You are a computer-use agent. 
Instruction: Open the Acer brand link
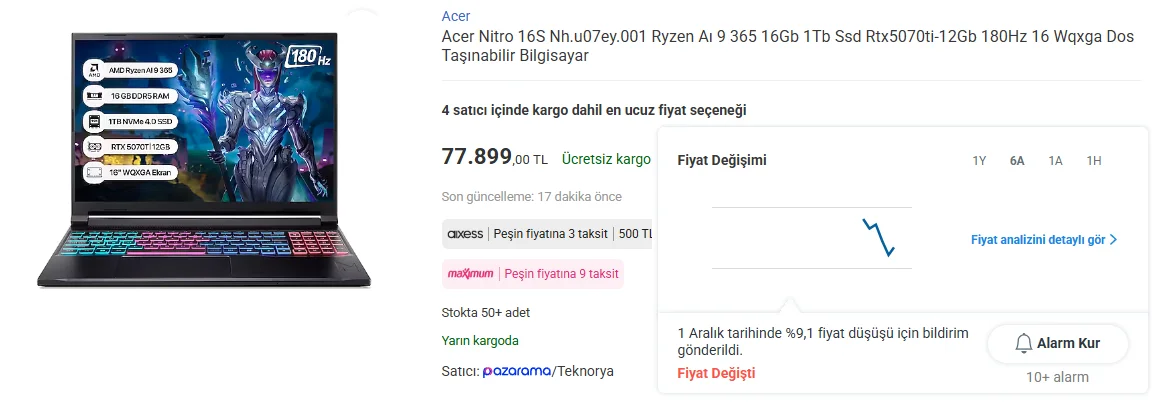point(456,16)
